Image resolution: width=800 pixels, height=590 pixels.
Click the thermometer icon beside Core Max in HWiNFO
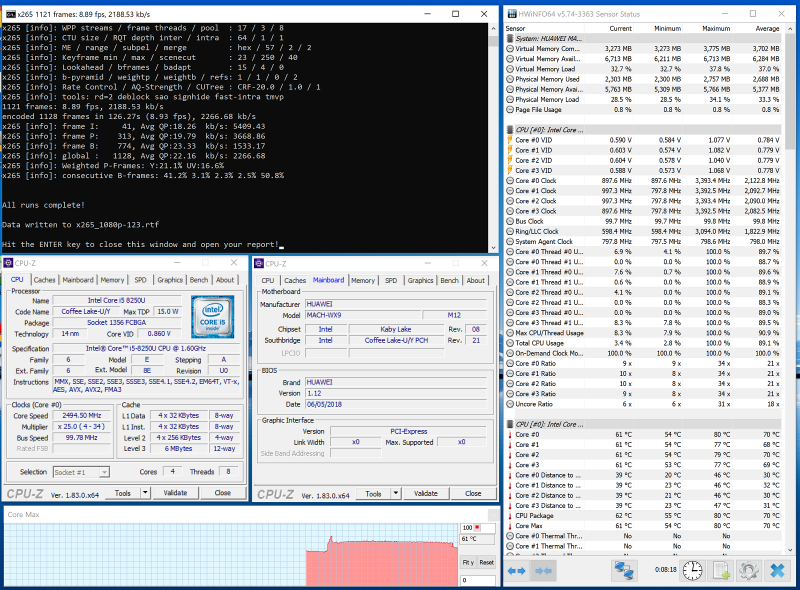[510, 526]
